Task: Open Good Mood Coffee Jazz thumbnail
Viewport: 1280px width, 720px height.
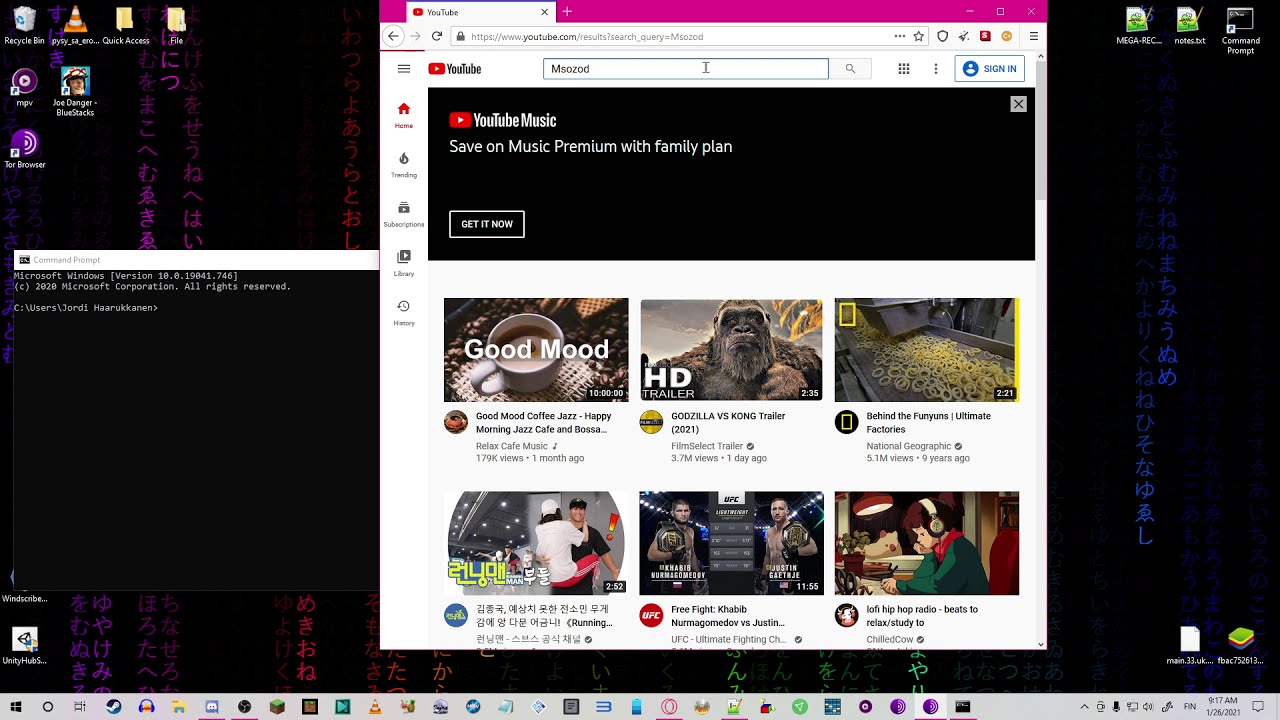Action: pos(536,350)
